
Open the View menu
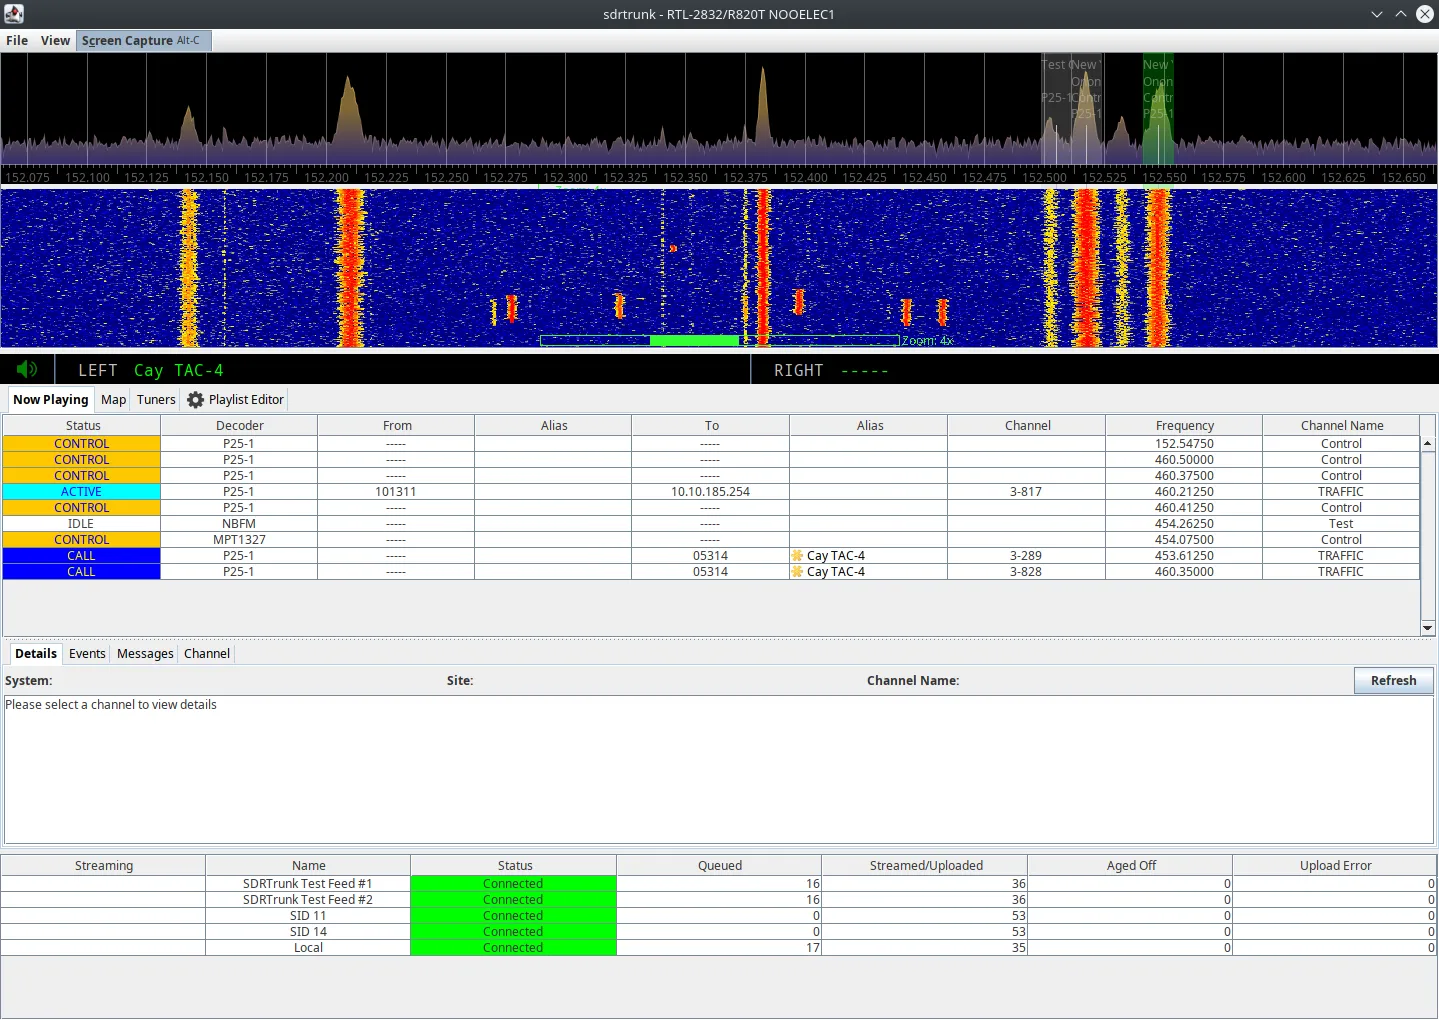(55, 40)
